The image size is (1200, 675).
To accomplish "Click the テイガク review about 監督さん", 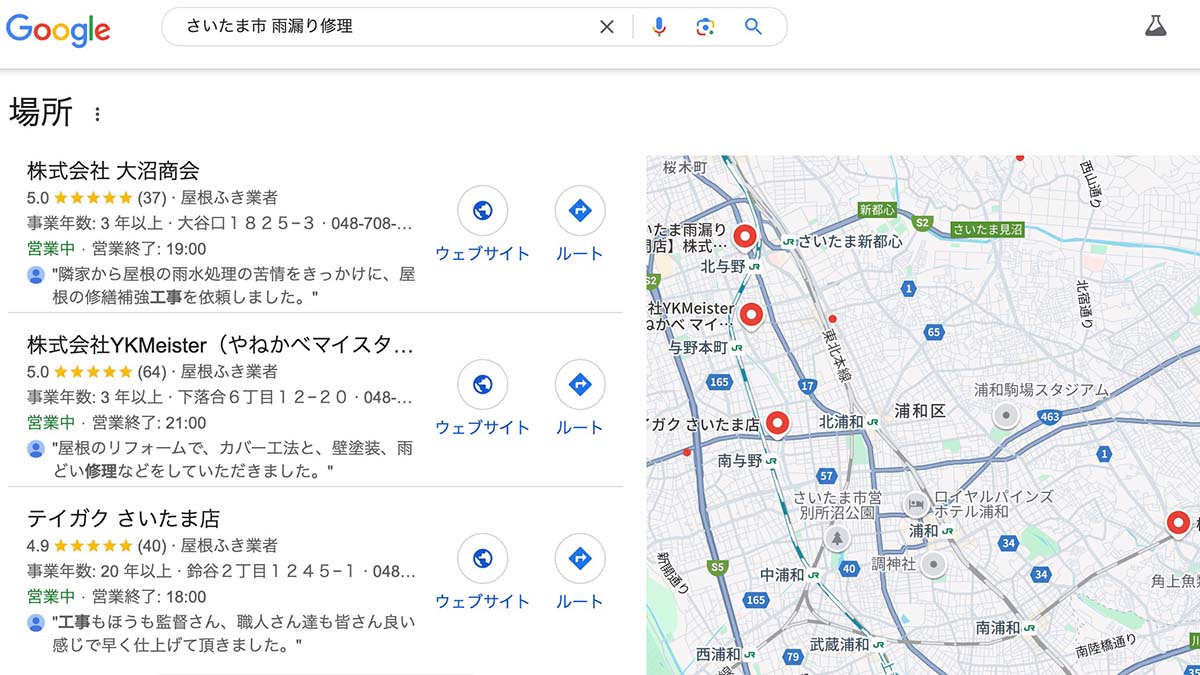I will 233,633.
